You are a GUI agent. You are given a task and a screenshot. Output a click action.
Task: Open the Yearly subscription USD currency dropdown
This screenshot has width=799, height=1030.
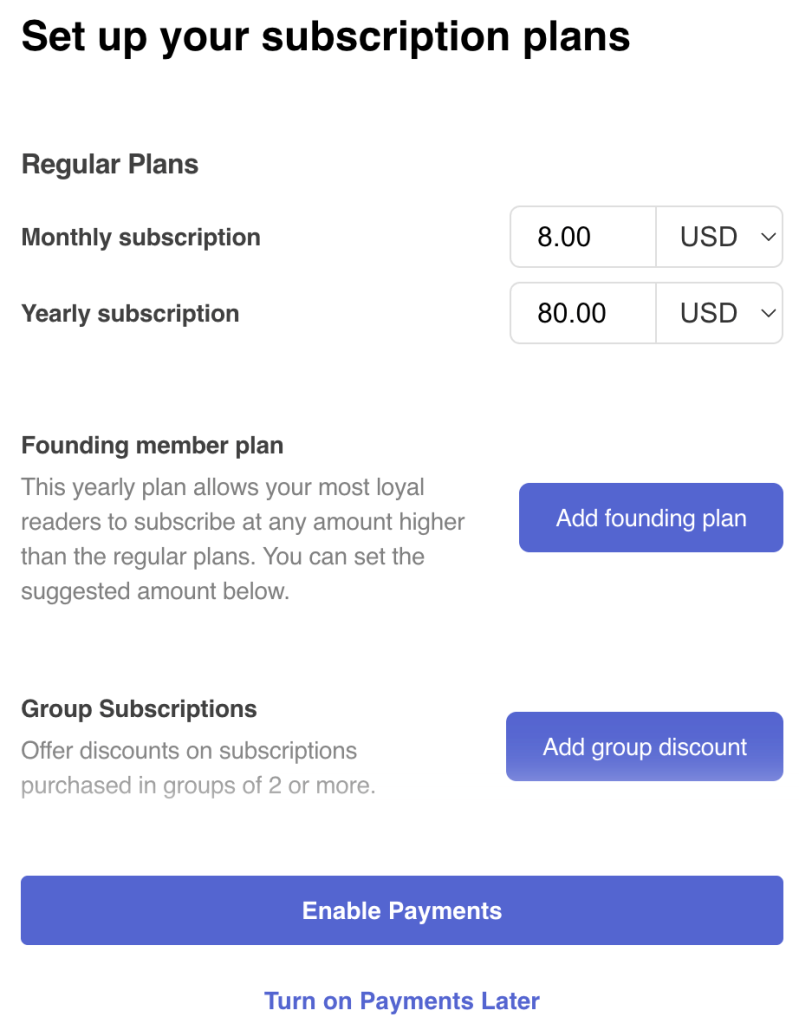[719, 313]
